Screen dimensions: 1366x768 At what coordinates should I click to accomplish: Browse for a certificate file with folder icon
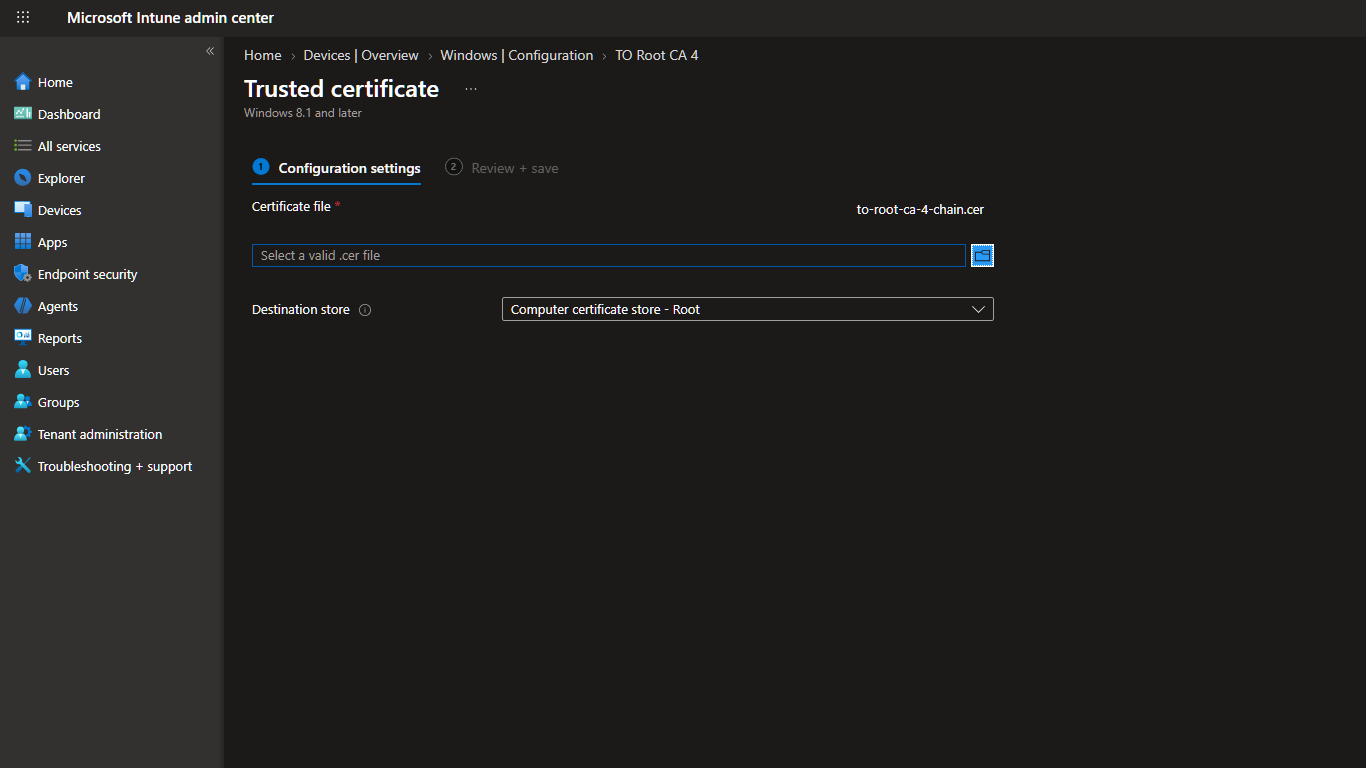pos(982,256)
